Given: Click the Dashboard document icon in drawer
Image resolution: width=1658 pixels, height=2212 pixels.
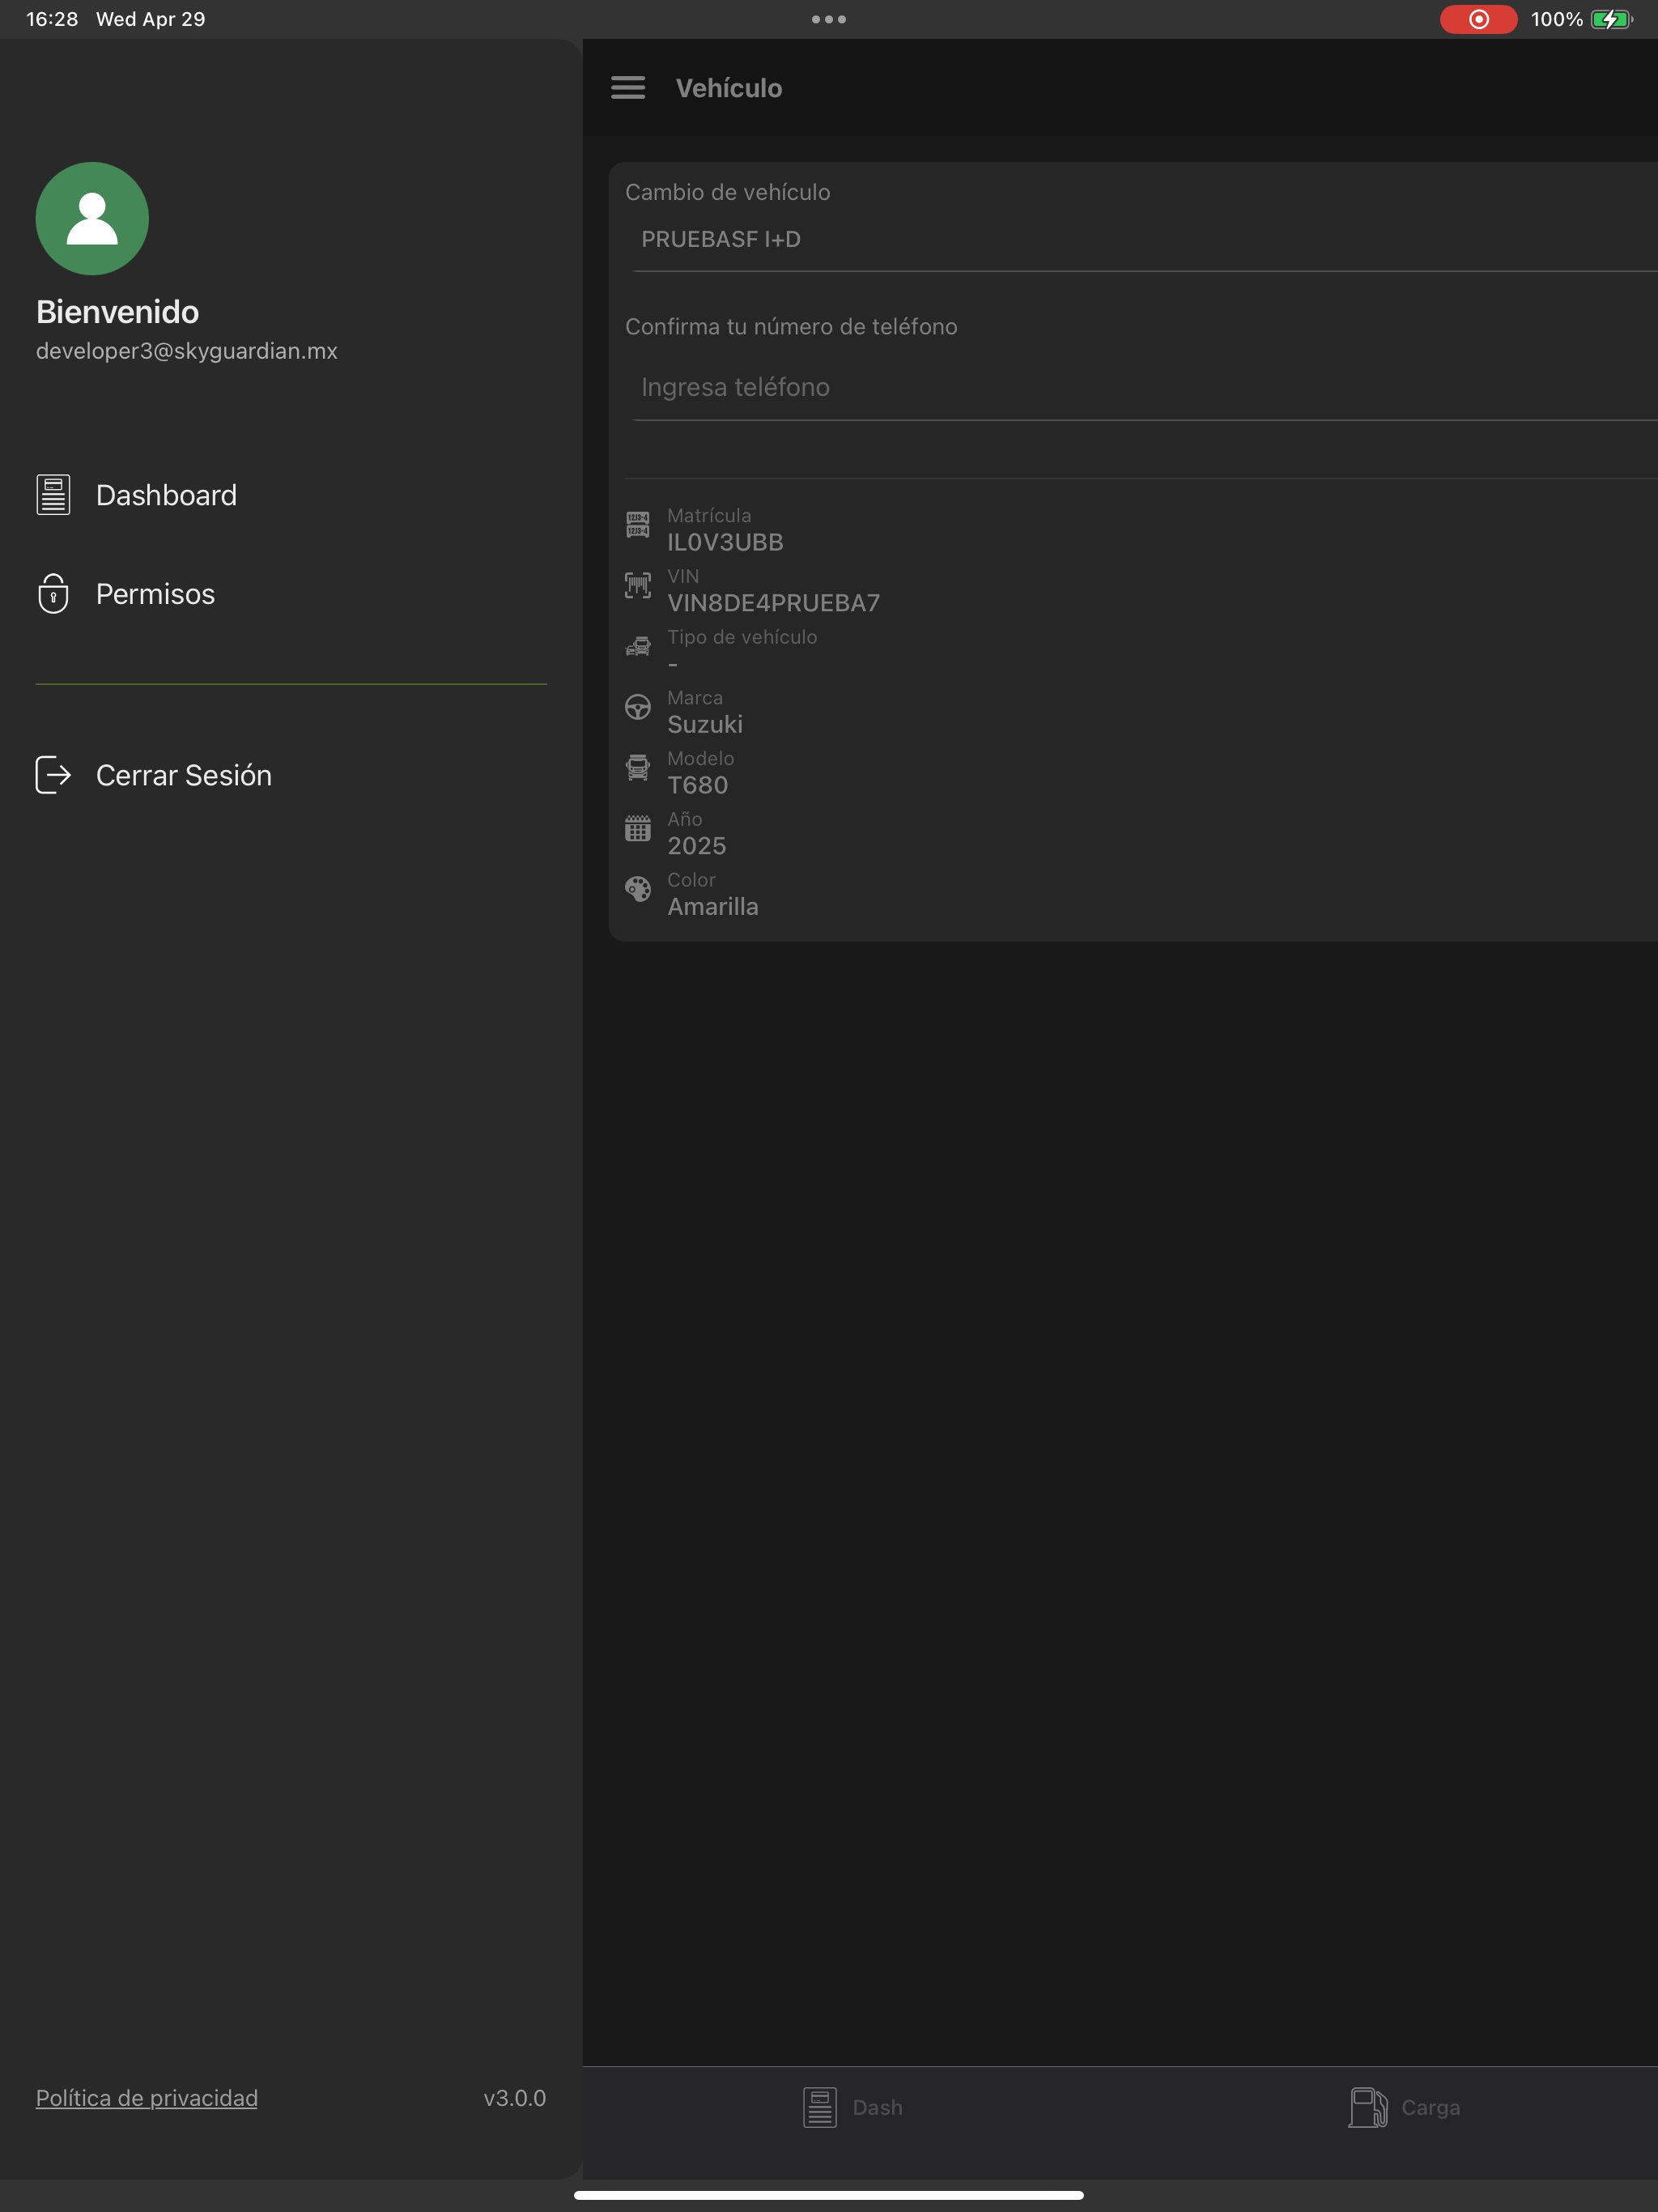Looking at the screenshot, I should click(x=53, y=495).
